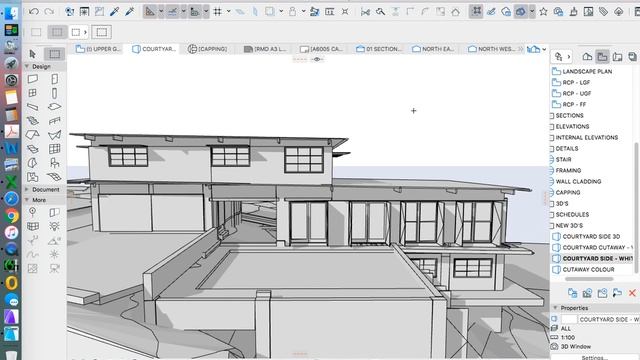Toggle the Guide Lines button
The image size is (640, 360).
pos(150,12)
